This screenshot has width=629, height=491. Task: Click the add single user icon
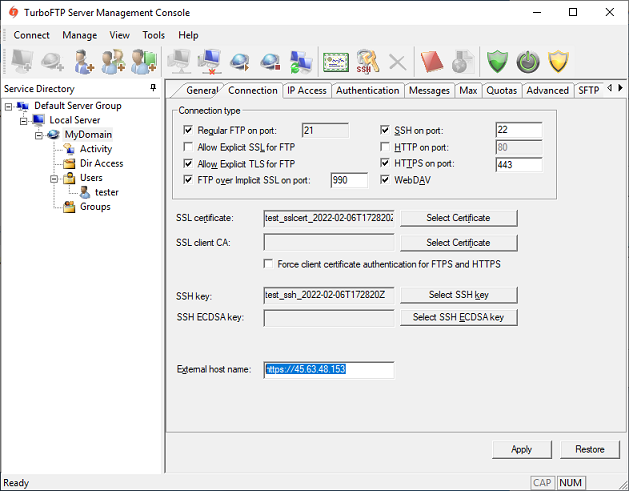coord(83,62)
